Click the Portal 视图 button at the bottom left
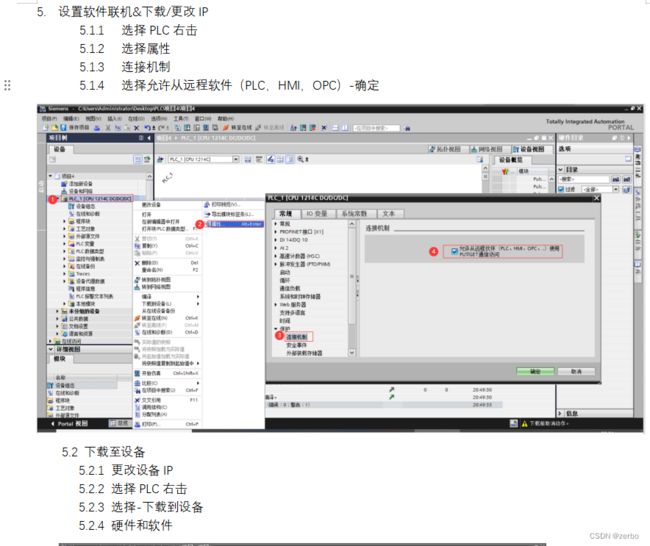650x546 pixels. pyautogui.click(x=69, y=424)
